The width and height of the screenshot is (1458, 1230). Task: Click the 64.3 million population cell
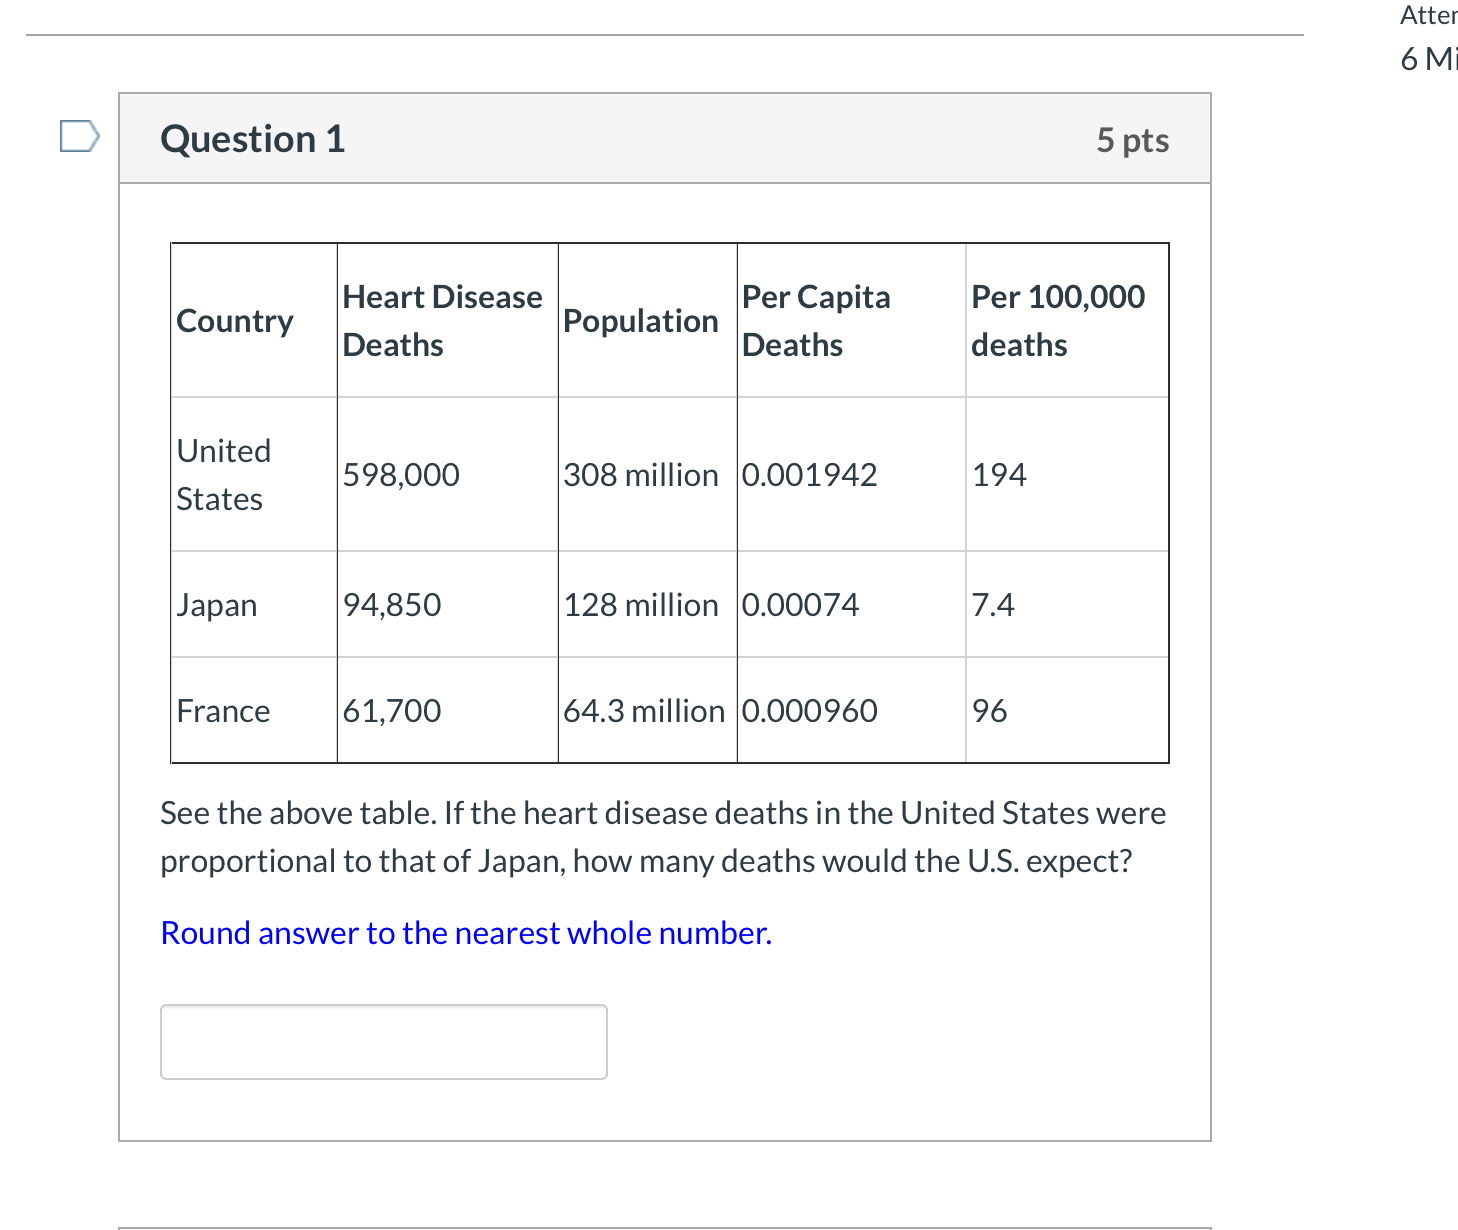(644, 711)
